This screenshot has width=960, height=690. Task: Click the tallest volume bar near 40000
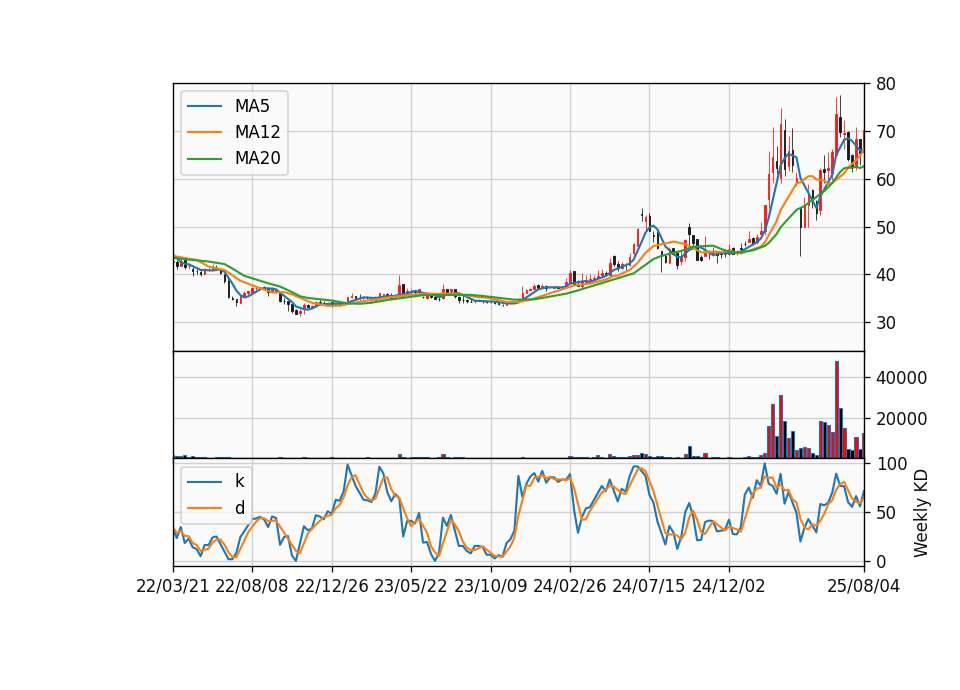pos(837,410)
